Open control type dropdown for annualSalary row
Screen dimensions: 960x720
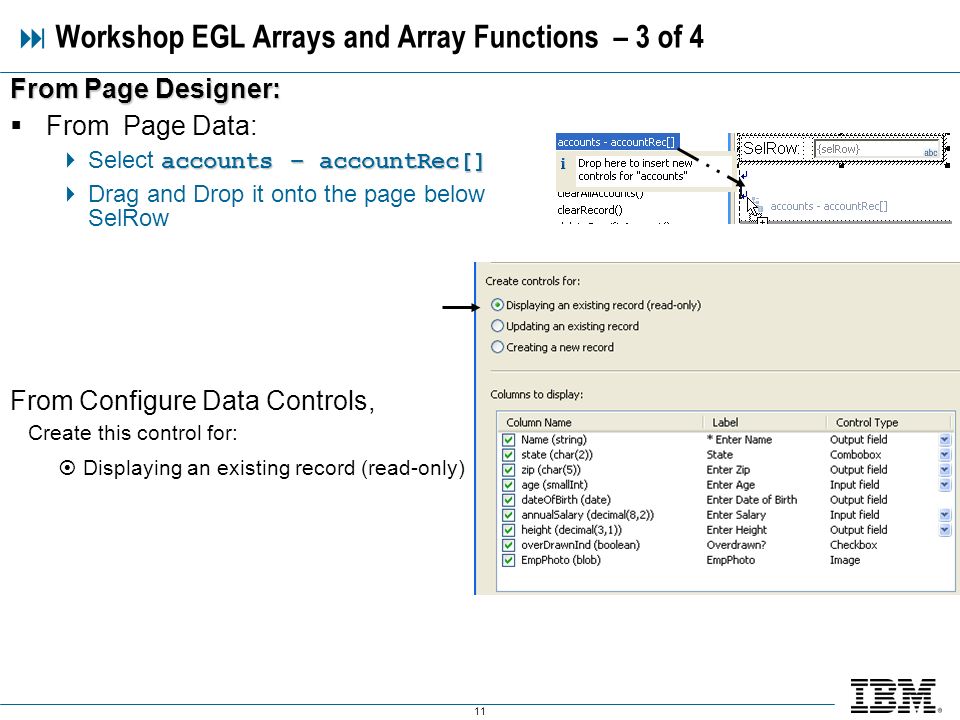tap(945, 515)
